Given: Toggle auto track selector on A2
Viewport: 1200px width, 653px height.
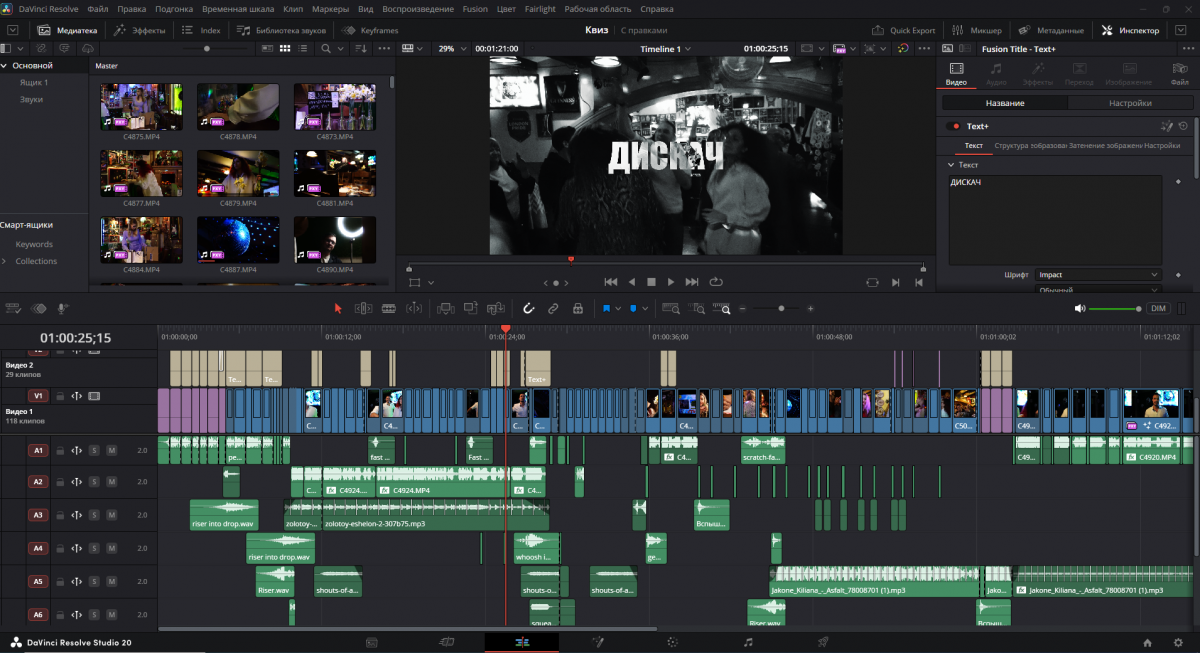Looking at the screenshot, I should click(x=76, y=482).
